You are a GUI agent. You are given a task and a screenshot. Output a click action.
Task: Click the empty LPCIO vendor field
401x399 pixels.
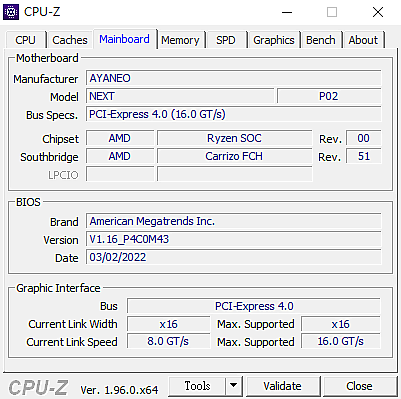point(120,174)
